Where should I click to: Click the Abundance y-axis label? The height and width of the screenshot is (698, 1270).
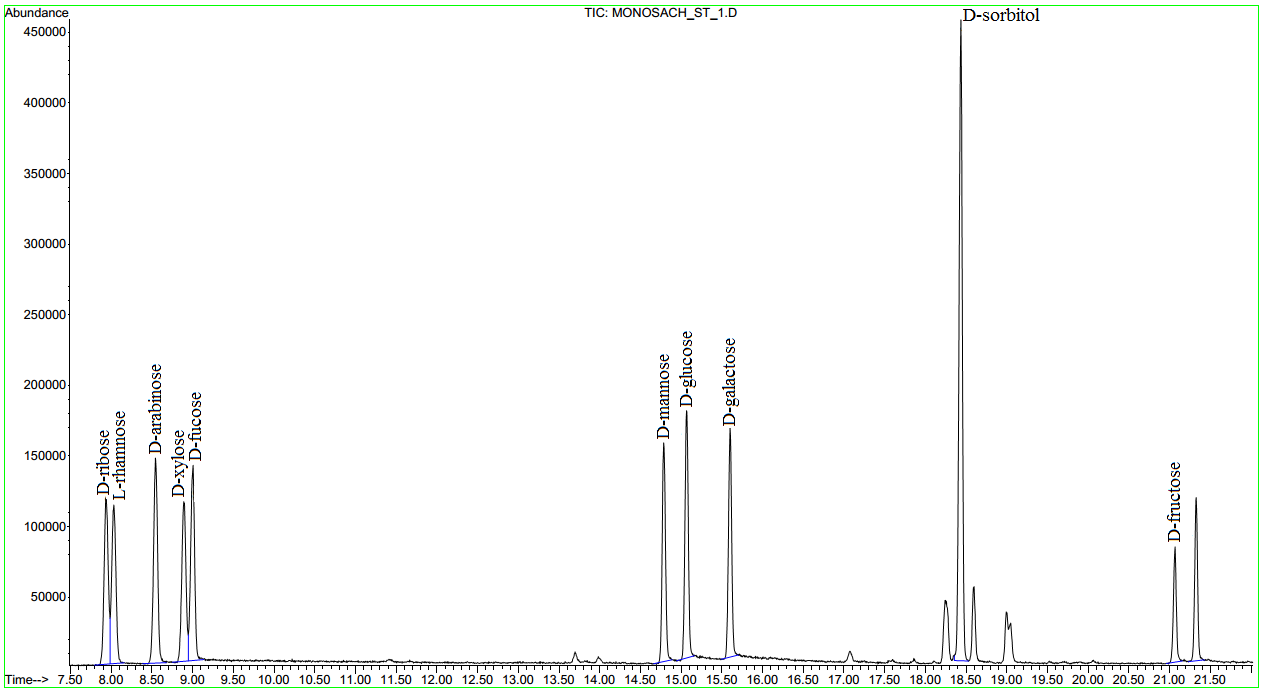(37, 13)
